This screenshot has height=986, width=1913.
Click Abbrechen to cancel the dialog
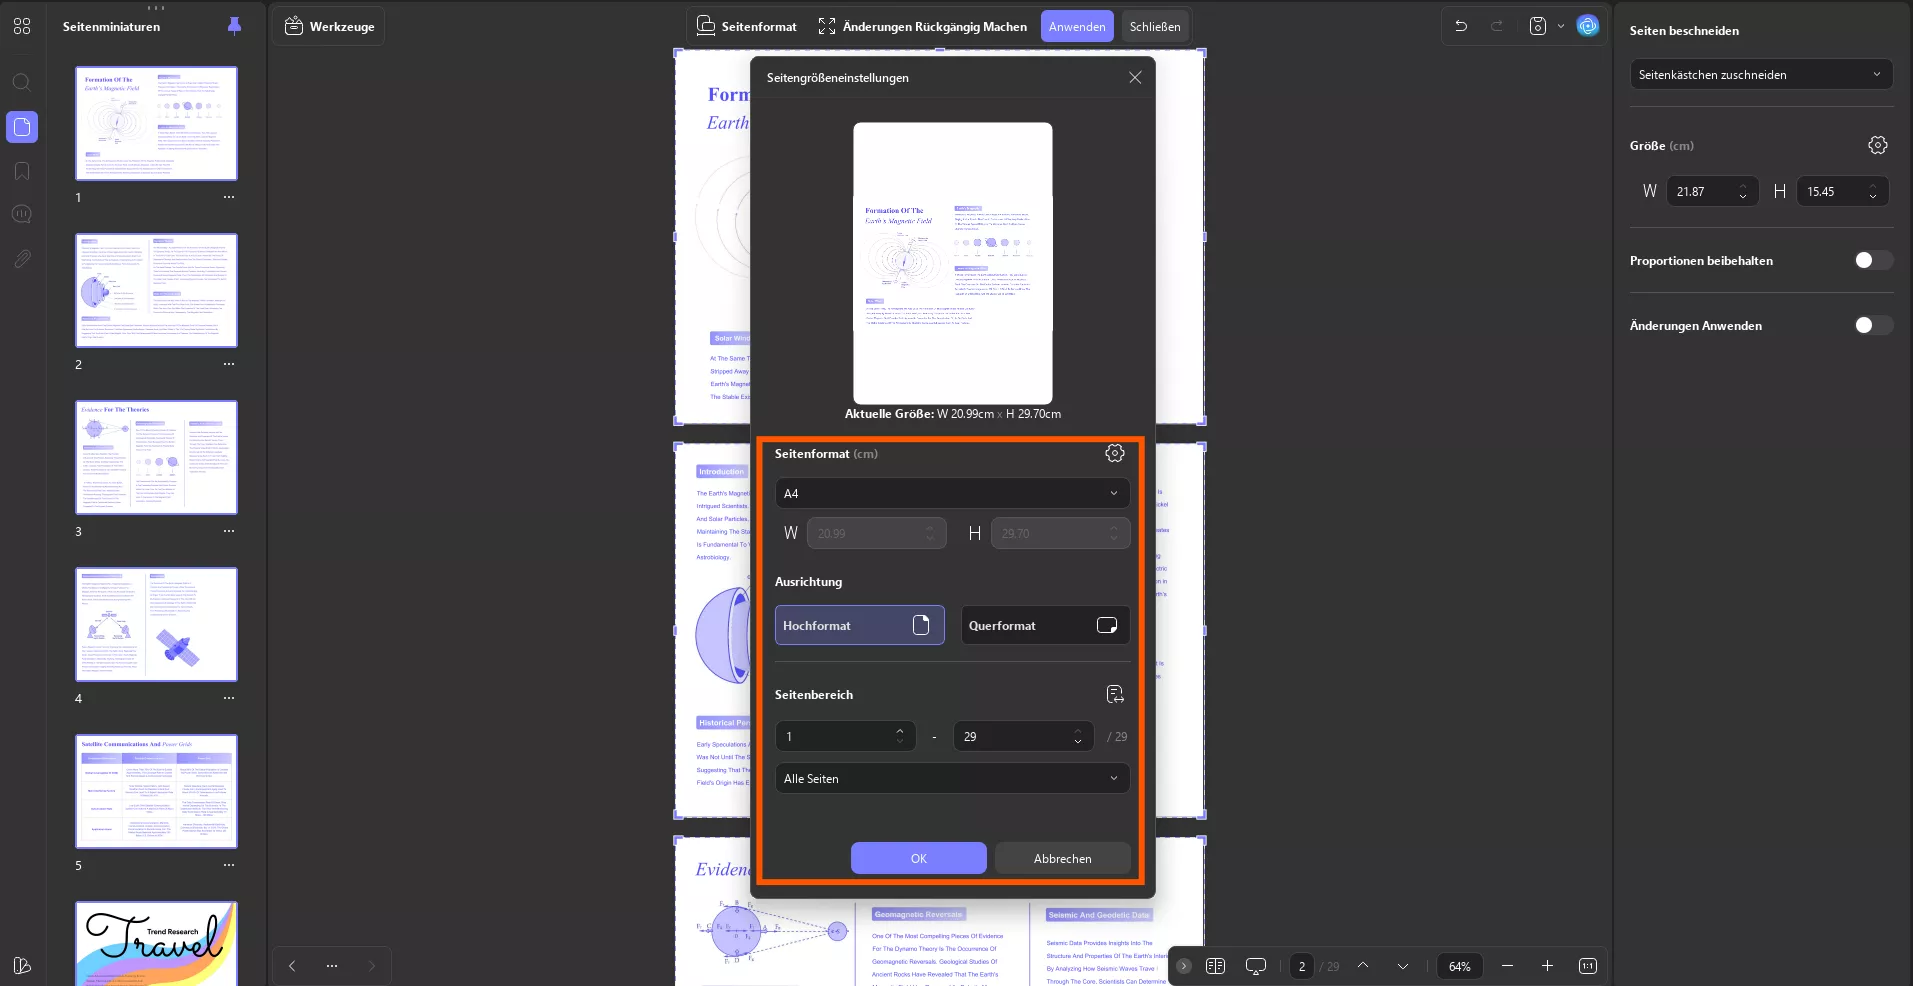[x=1062, y=858]
